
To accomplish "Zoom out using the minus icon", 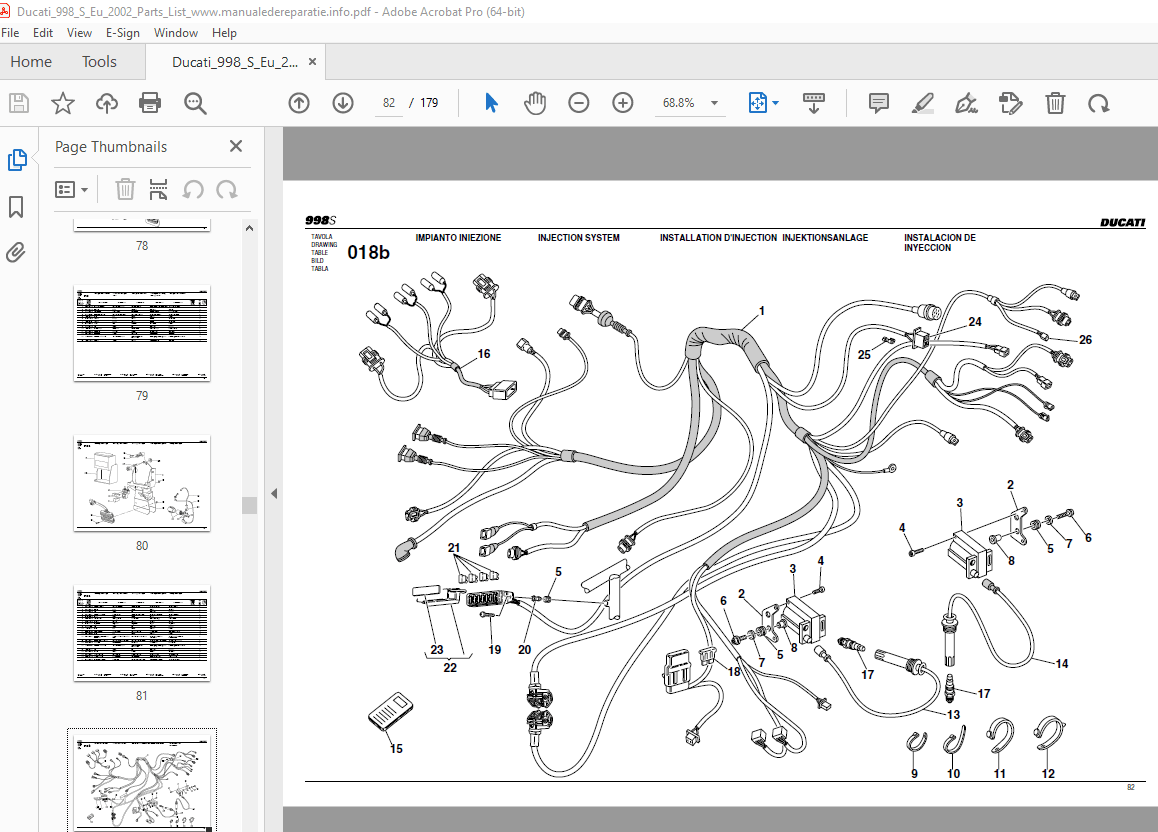I will tap(579, 102).
